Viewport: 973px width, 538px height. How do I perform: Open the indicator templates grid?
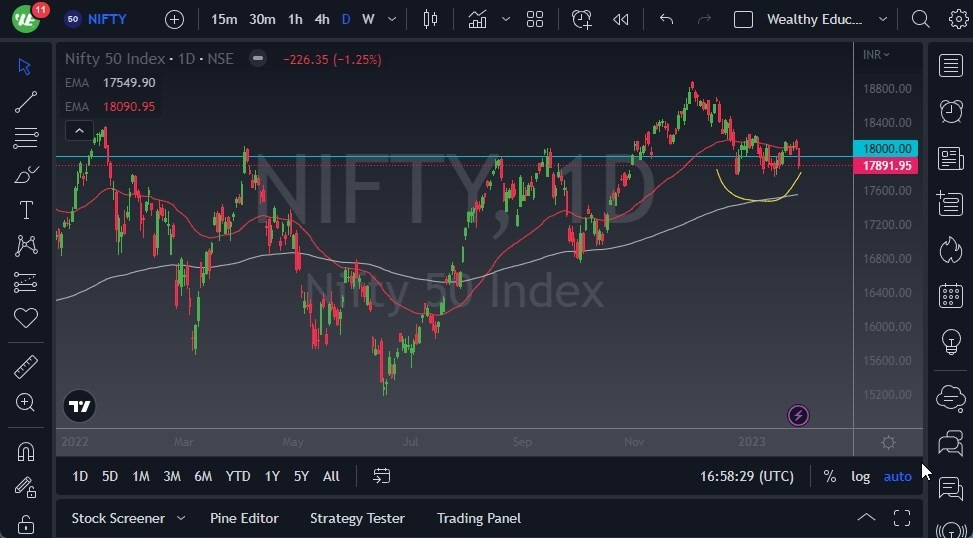click(535, 20)
